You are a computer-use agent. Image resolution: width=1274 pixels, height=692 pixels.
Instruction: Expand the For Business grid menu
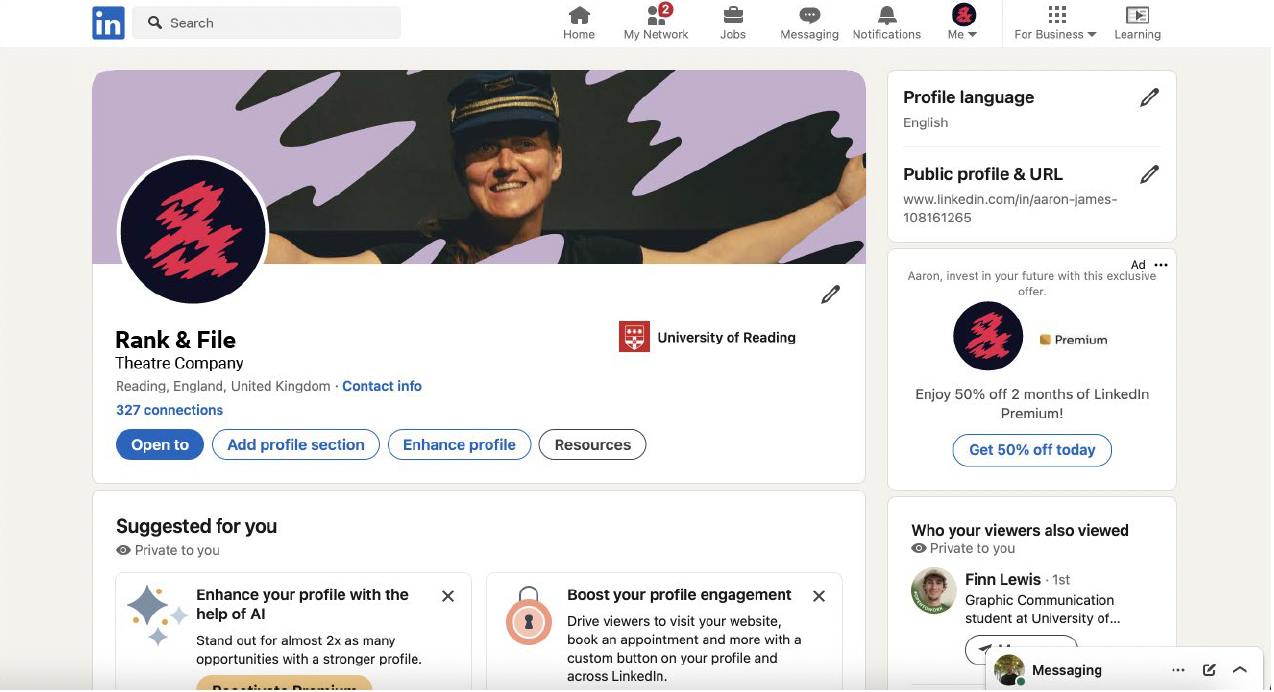[1056, 23]
